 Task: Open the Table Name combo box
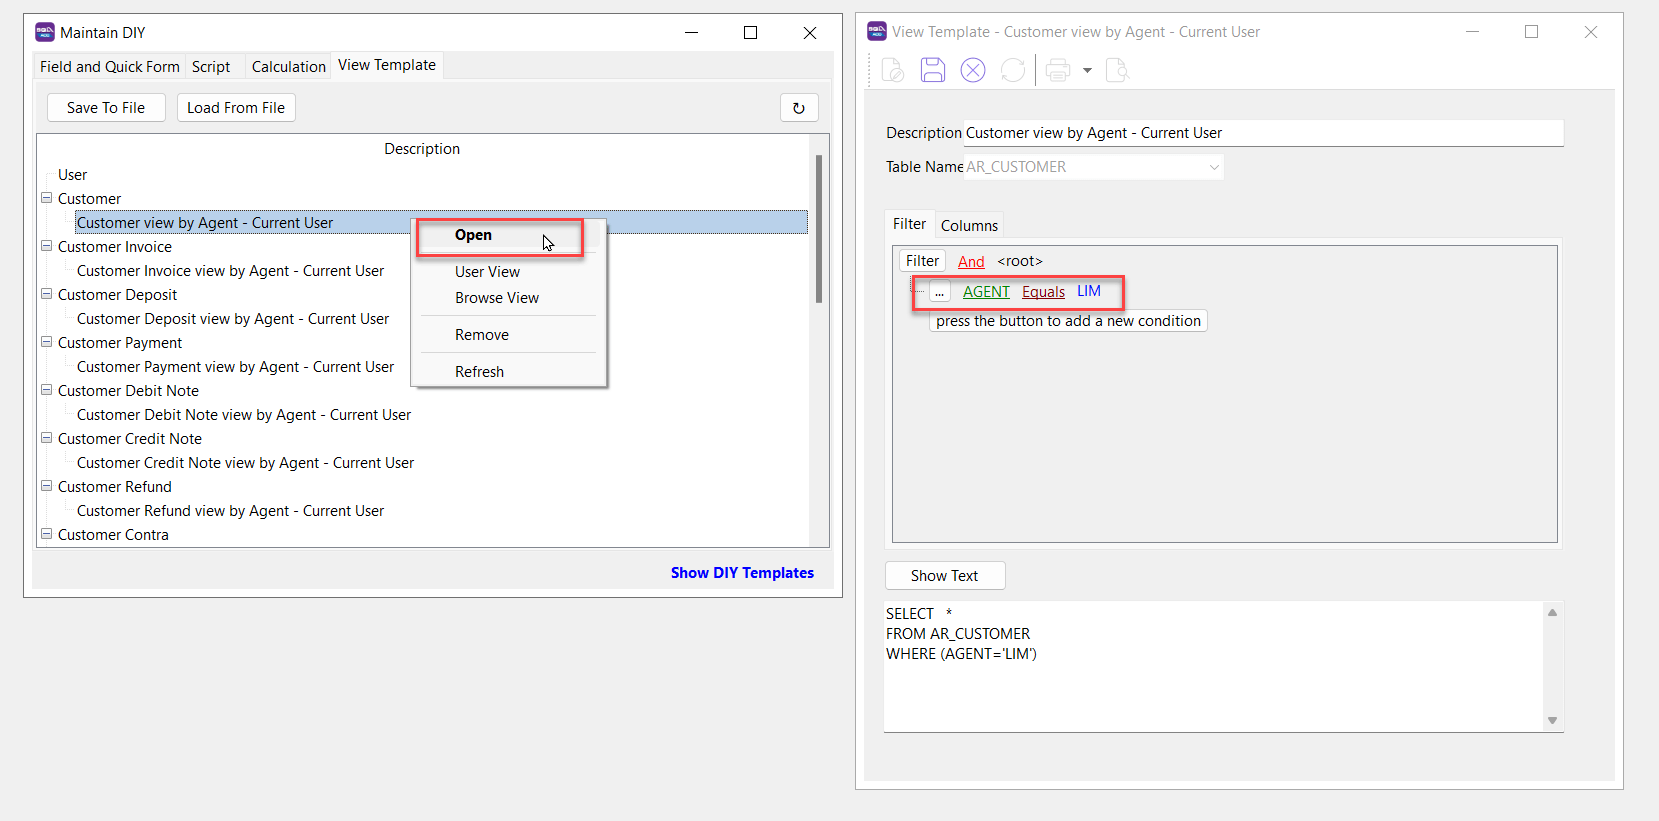click(x=1094, y=167)
